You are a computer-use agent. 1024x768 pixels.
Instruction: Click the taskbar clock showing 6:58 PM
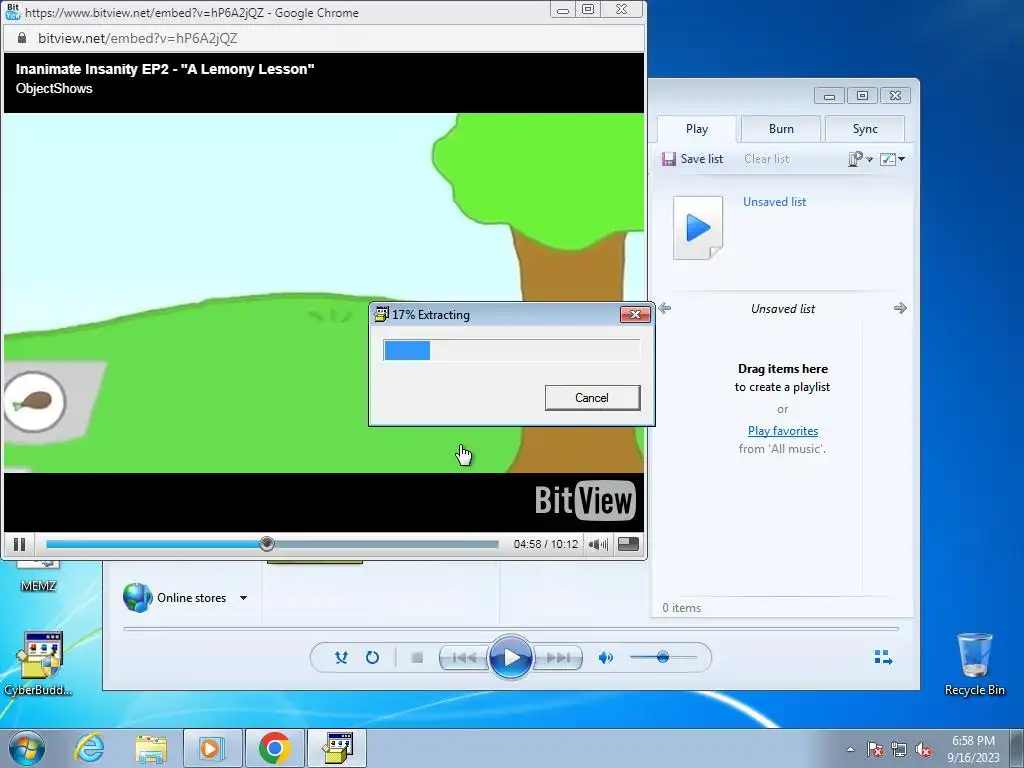[973, 749]
